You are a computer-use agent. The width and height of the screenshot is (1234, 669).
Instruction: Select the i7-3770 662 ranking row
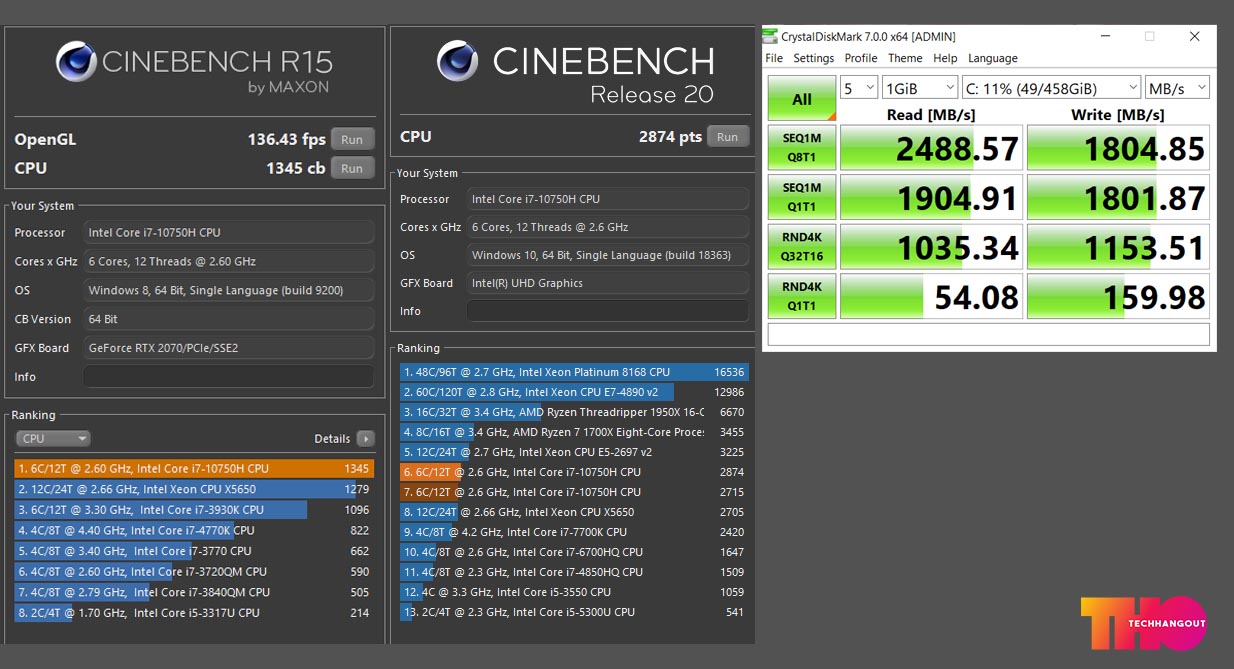pyautogui.click(x=194, y=551)
